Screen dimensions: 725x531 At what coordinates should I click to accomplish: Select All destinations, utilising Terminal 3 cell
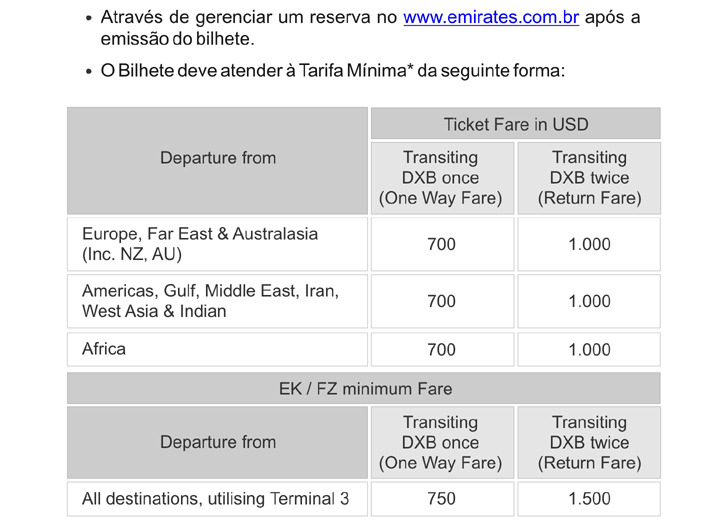[217, 499]
